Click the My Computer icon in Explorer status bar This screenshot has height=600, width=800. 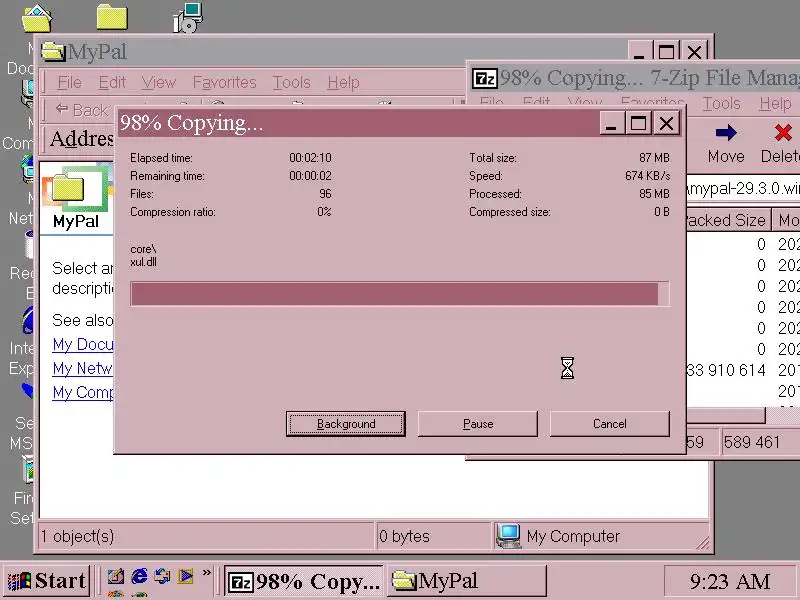click(508, 536)
